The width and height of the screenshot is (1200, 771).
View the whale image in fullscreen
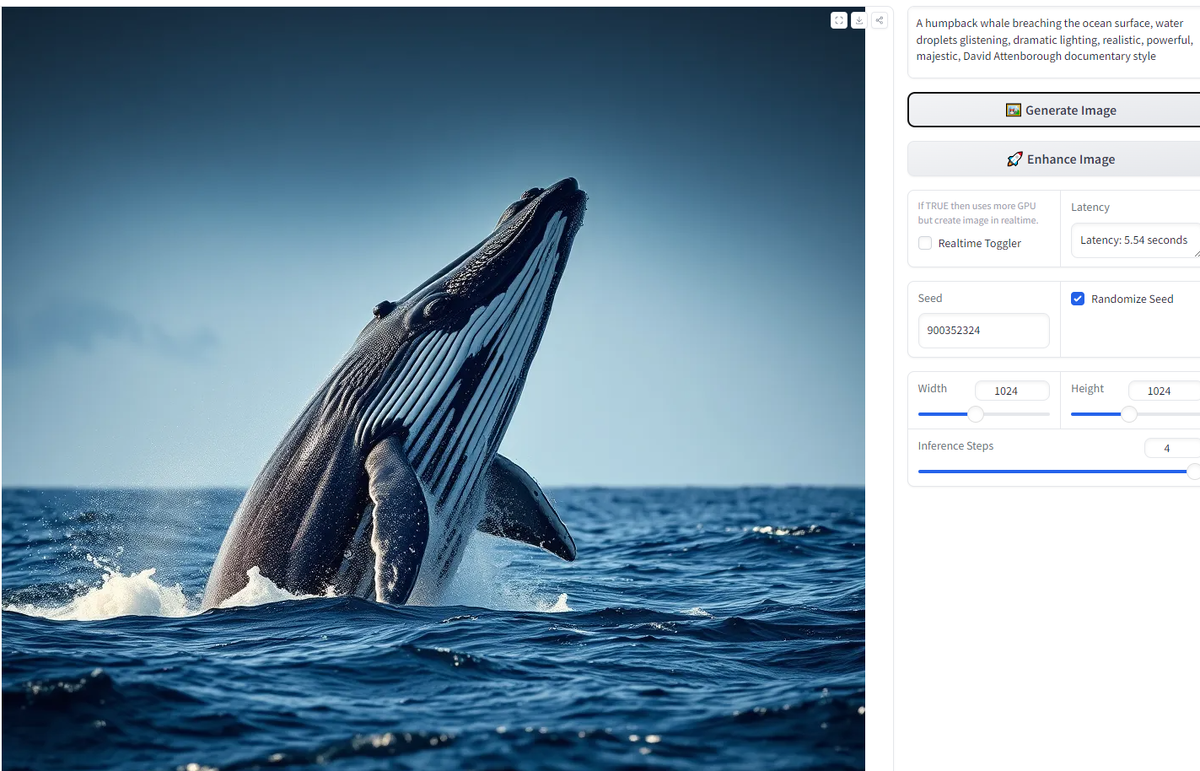[x=839, y=20]
